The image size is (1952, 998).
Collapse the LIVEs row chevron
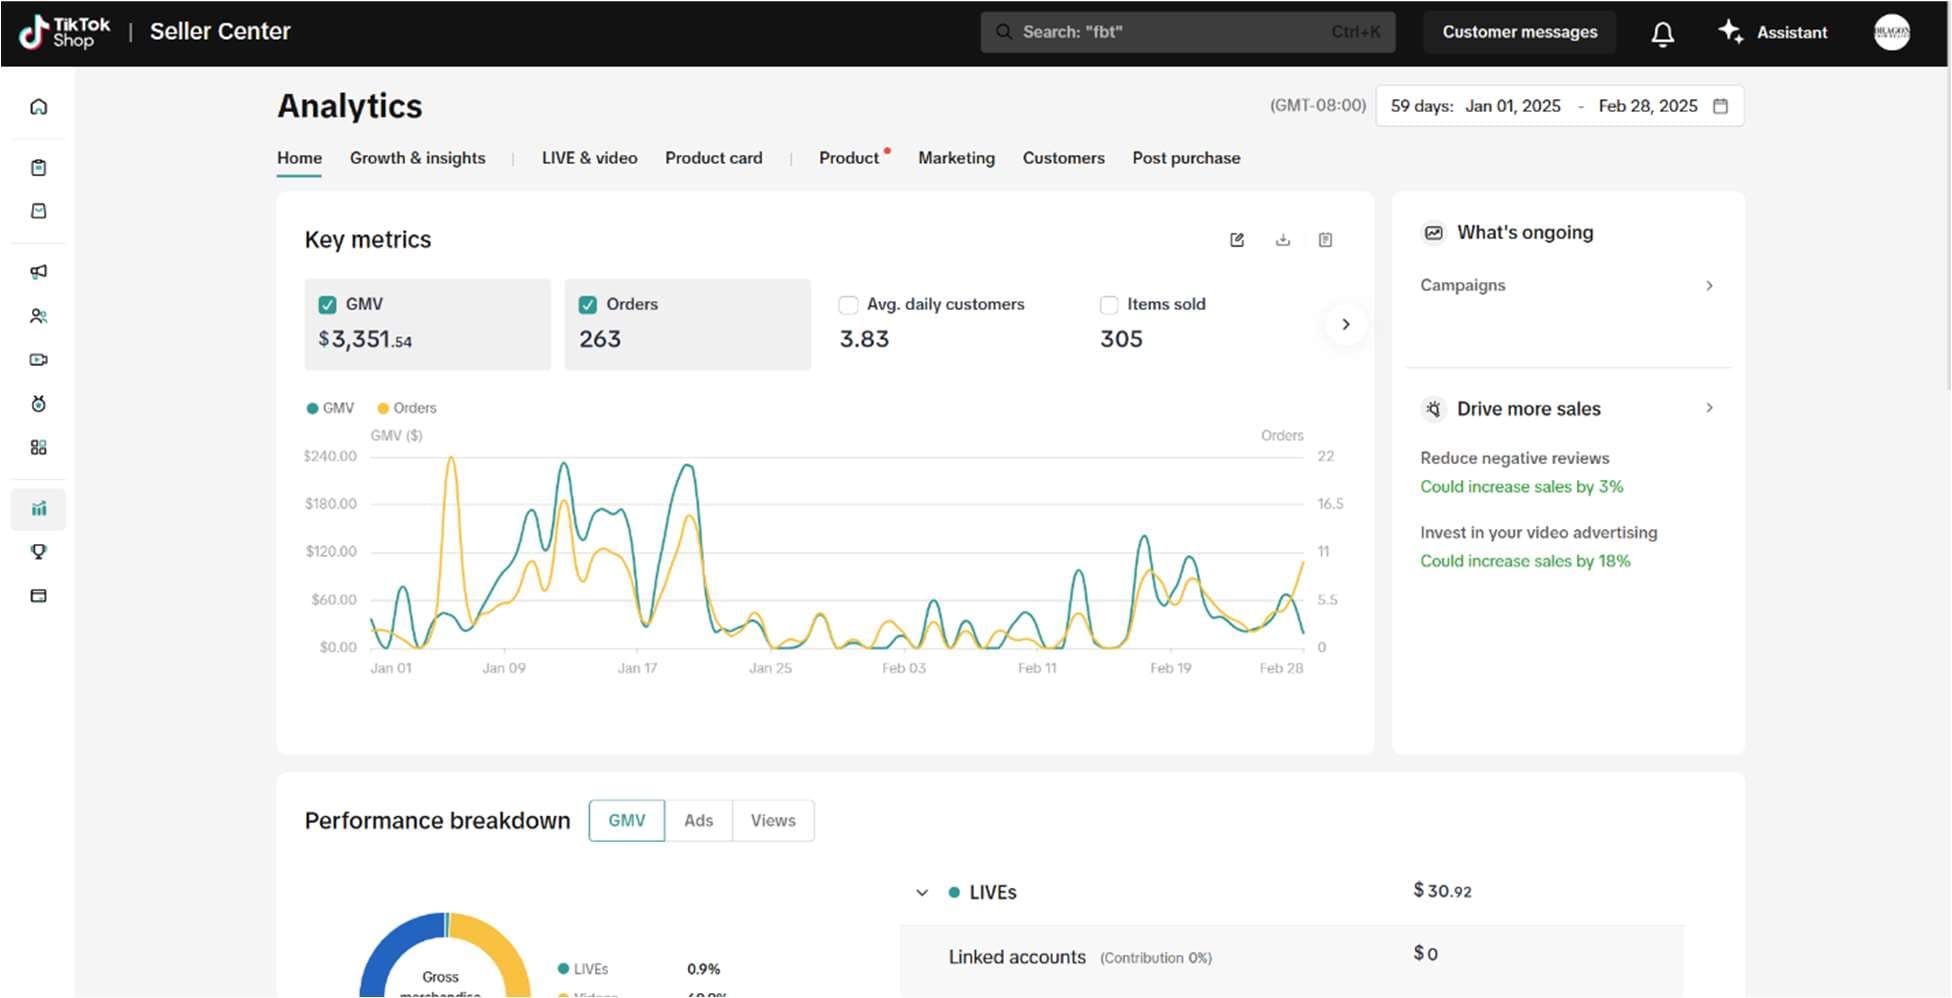922,893
